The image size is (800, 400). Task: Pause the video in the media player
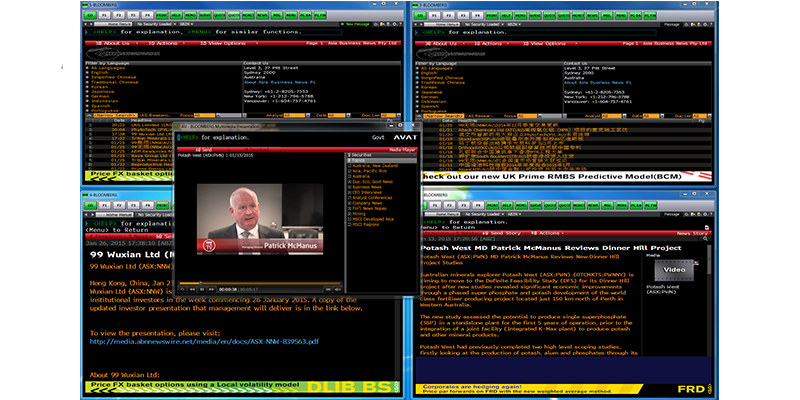click(x=202, y=289)
